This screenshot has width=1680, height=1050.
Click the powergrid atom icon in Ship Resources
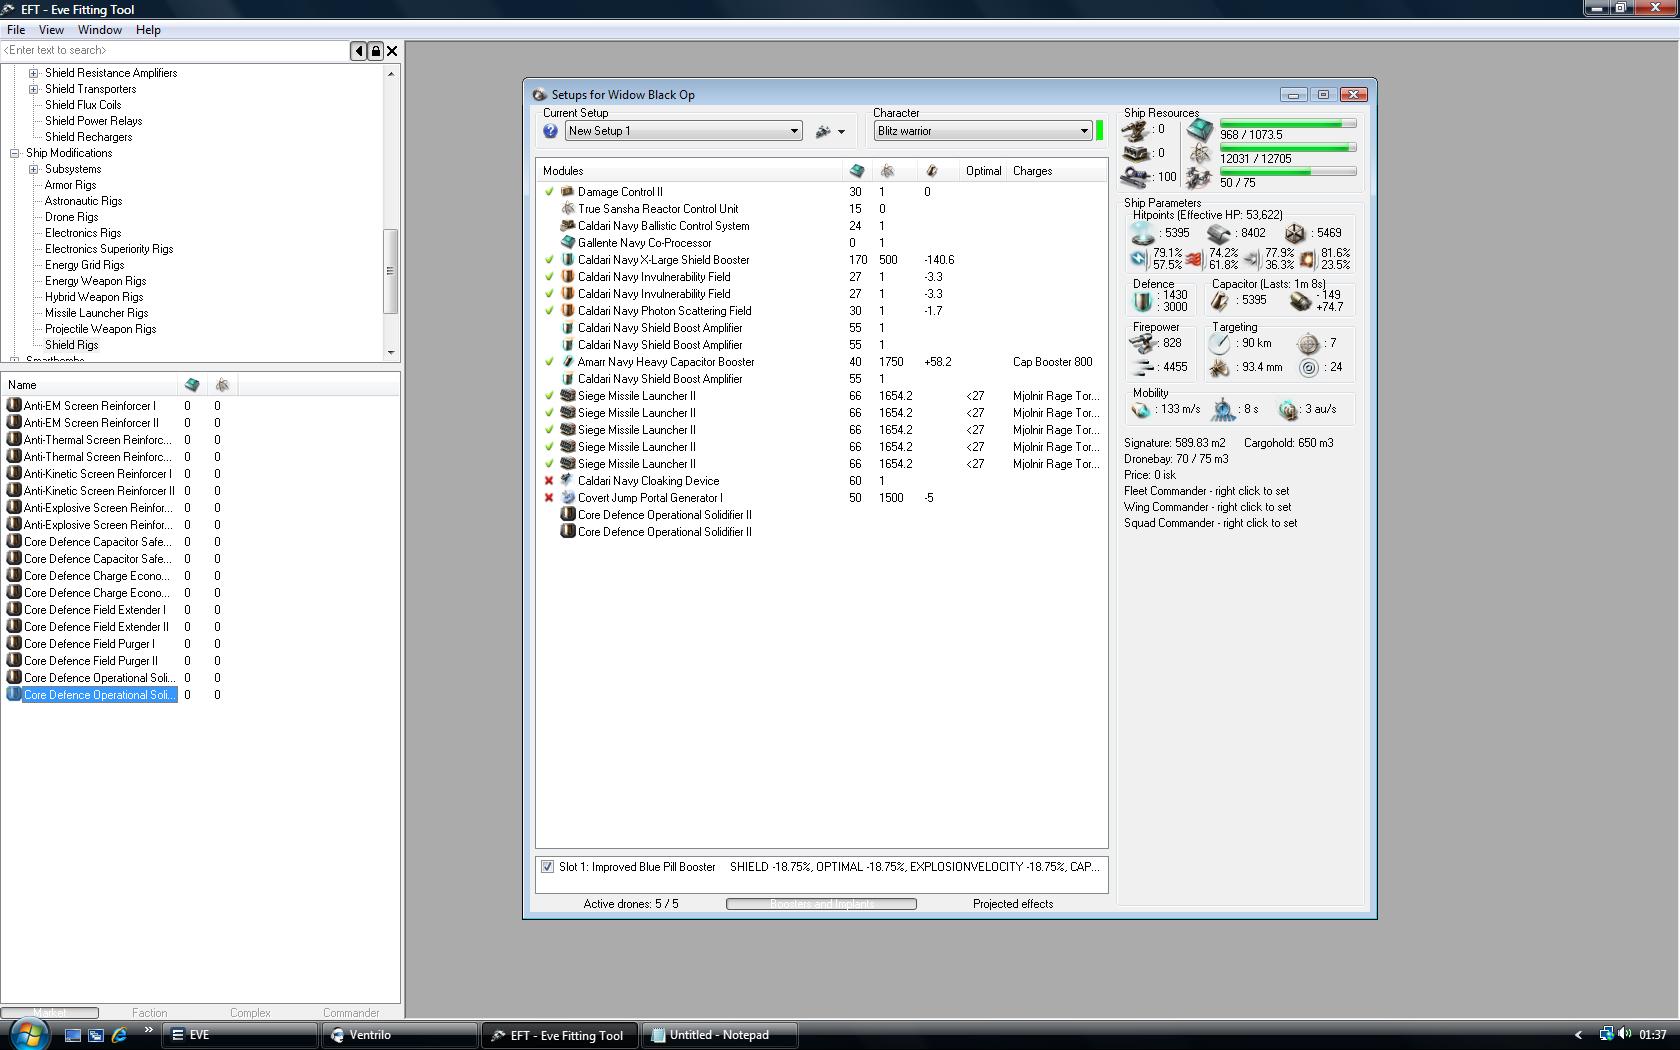coord(1200,154)
